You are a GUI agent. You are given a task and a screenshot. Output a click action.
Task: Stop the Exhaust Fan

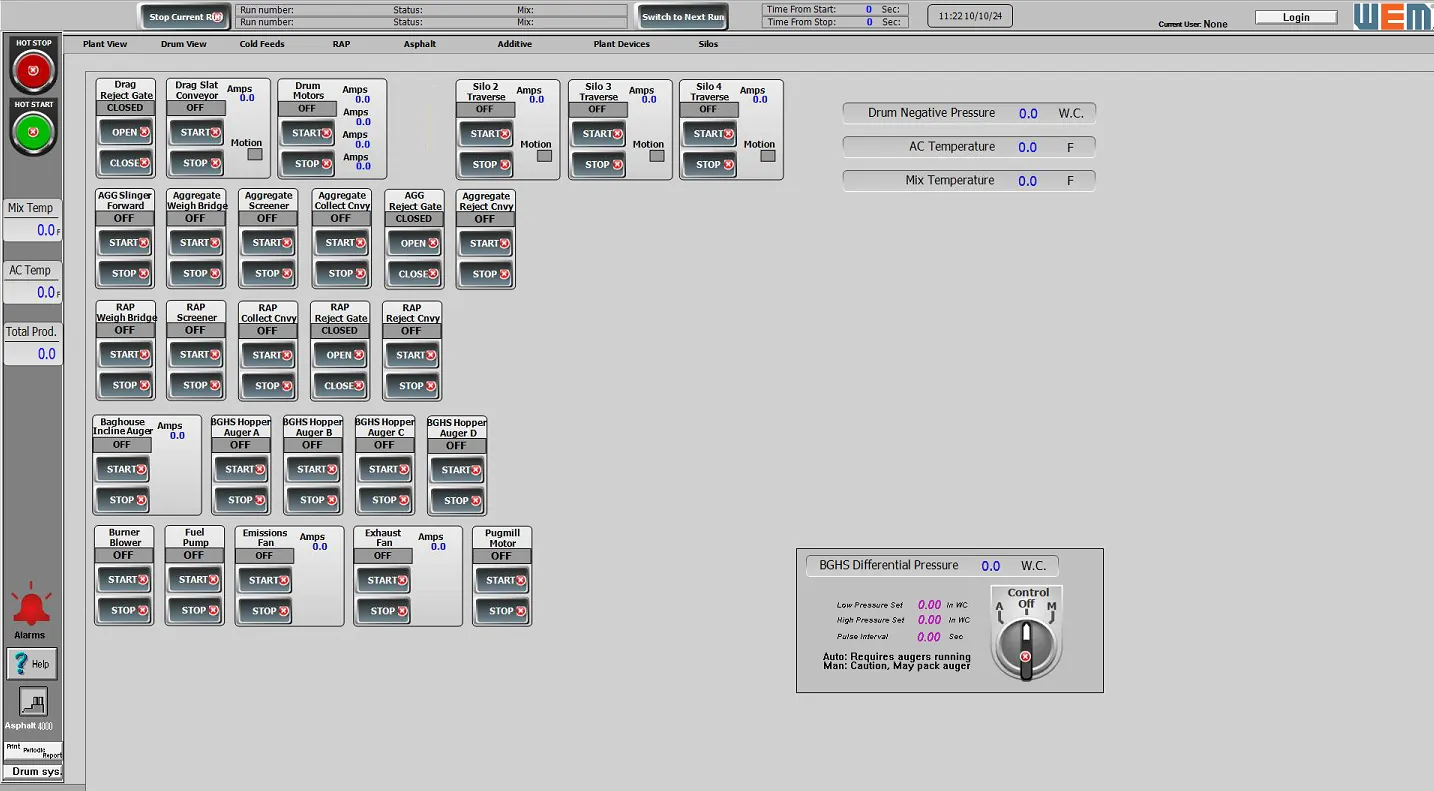[382, 611]
